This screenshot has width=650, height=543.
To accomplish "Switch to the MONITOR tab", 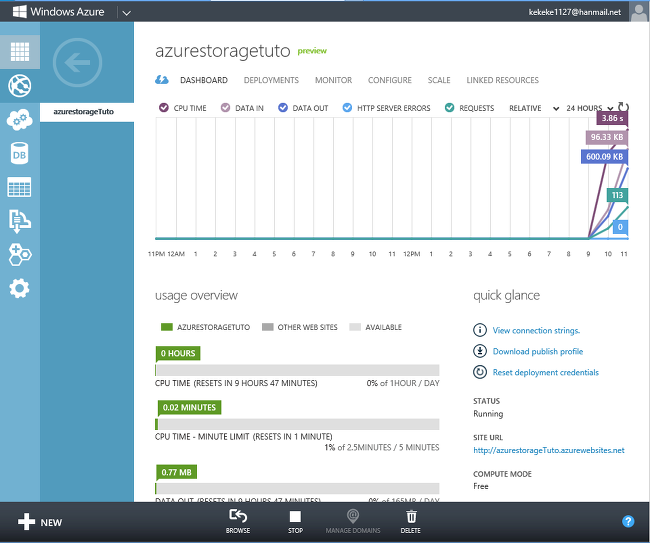I will coord(333,80).
